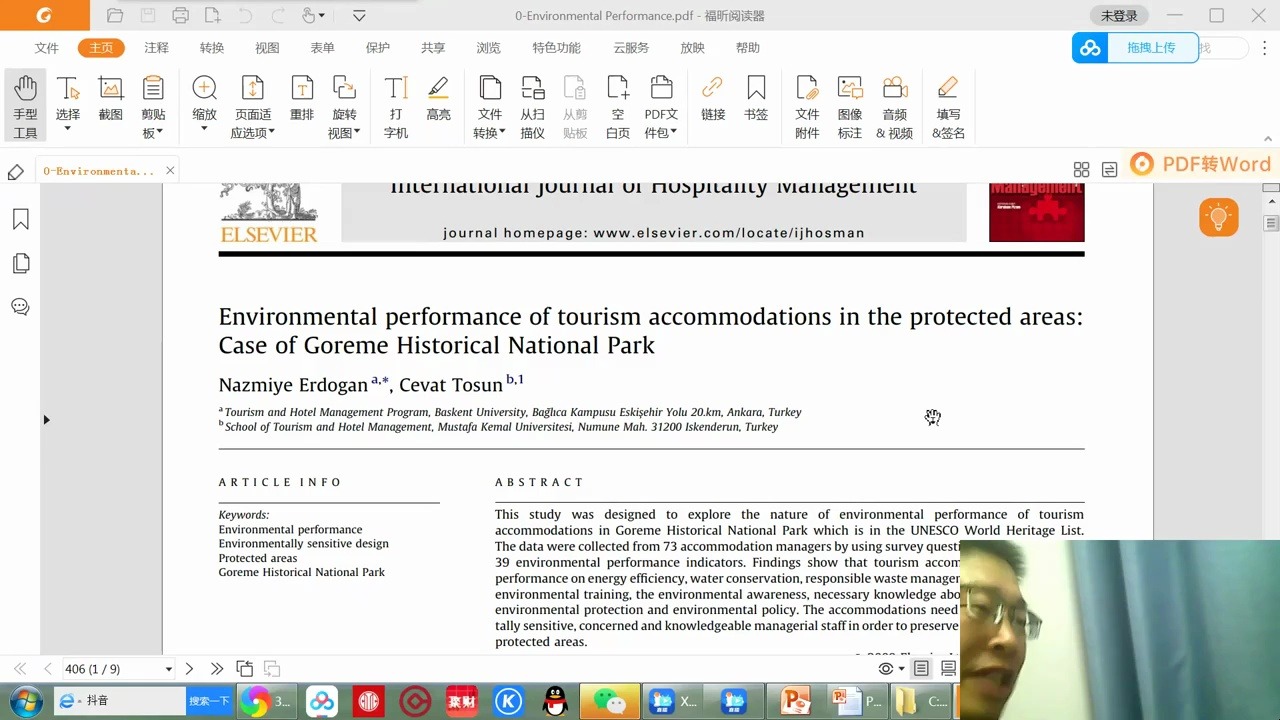The height and width of the screenshot is (720, 1280).
Task: Open the comments panel in left sidebar
Action: pyautogui.click(x=20, y=307)
